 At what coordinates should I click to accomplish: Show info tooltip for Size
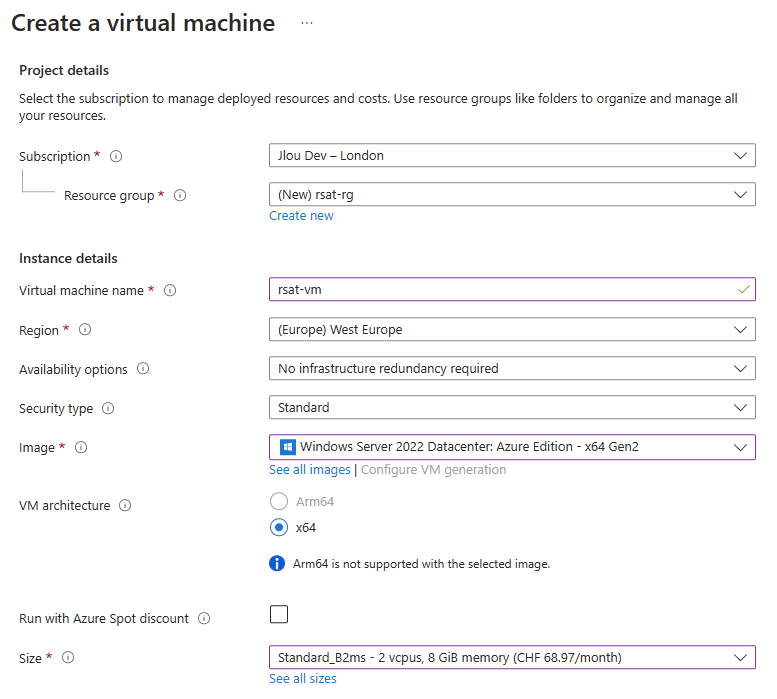pos(68,657)
